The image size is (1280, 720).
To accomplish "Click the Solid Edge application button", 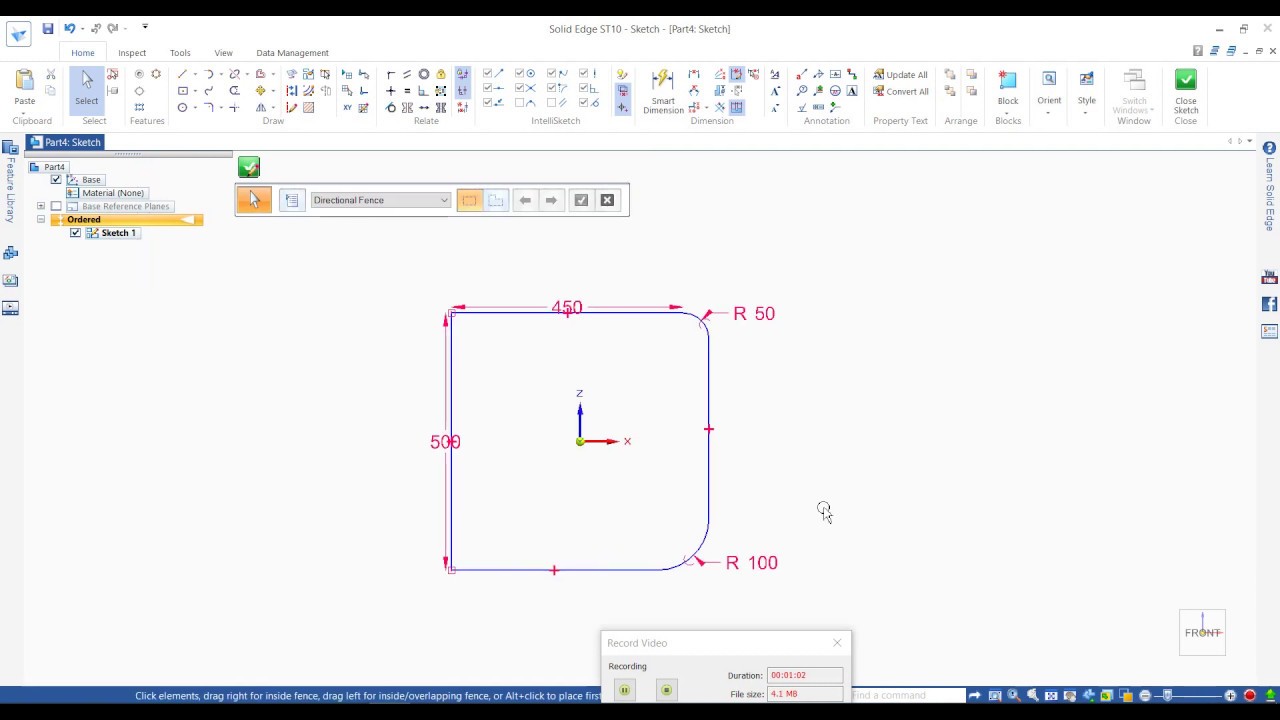I will tap(18, 34).
